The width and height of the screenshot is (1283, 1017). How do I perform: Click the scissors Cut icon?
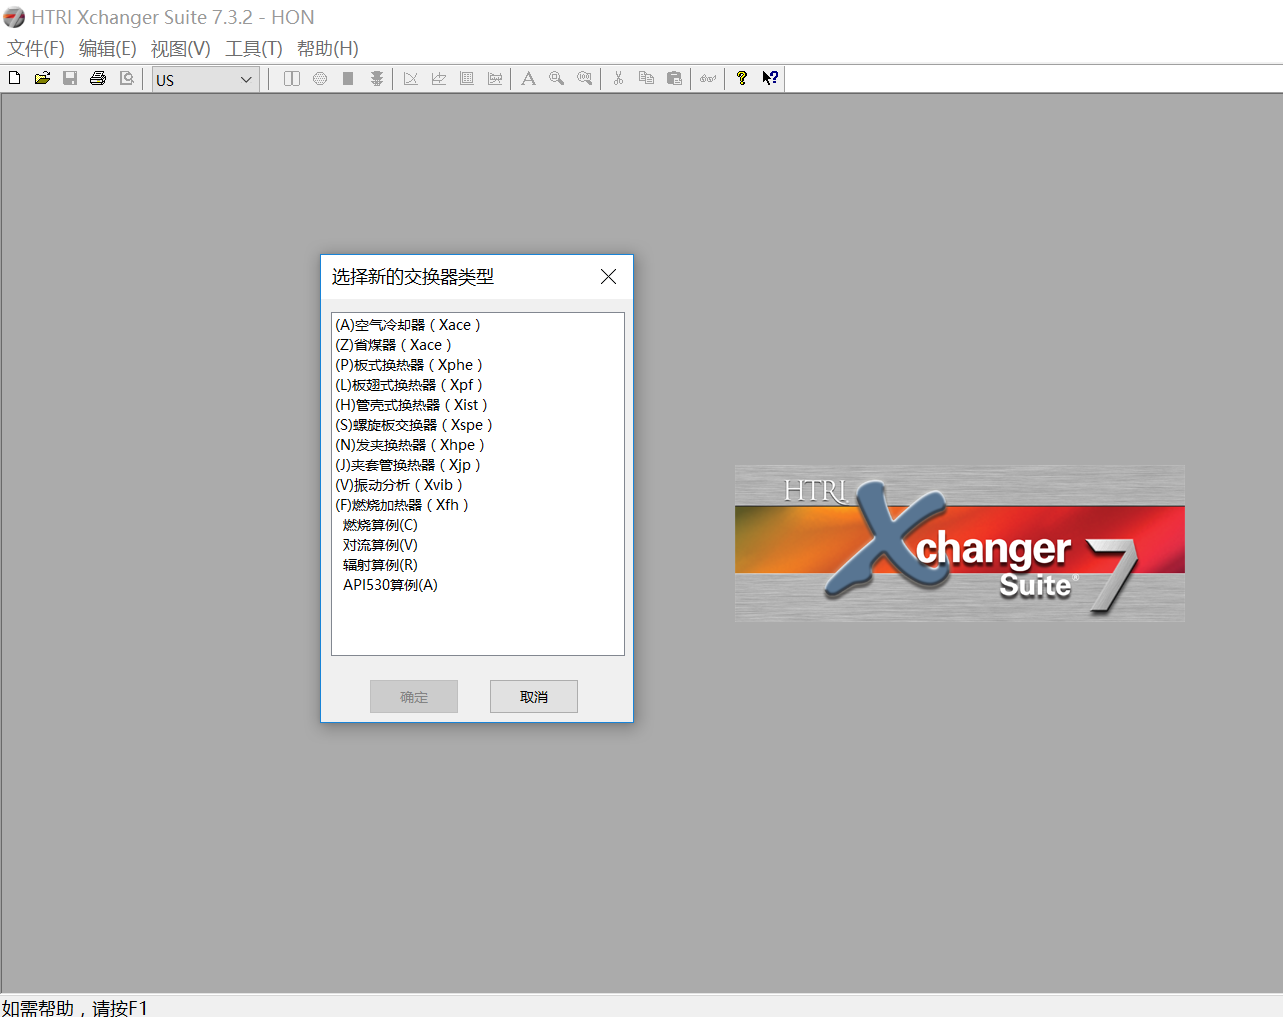619,78
